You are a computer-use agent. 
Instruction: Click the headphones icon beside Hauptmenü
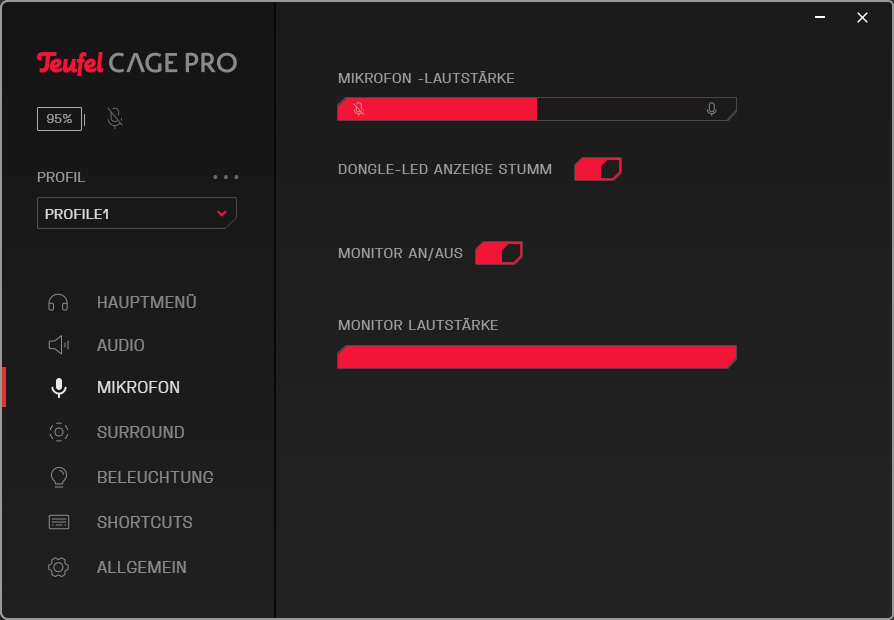59,302
